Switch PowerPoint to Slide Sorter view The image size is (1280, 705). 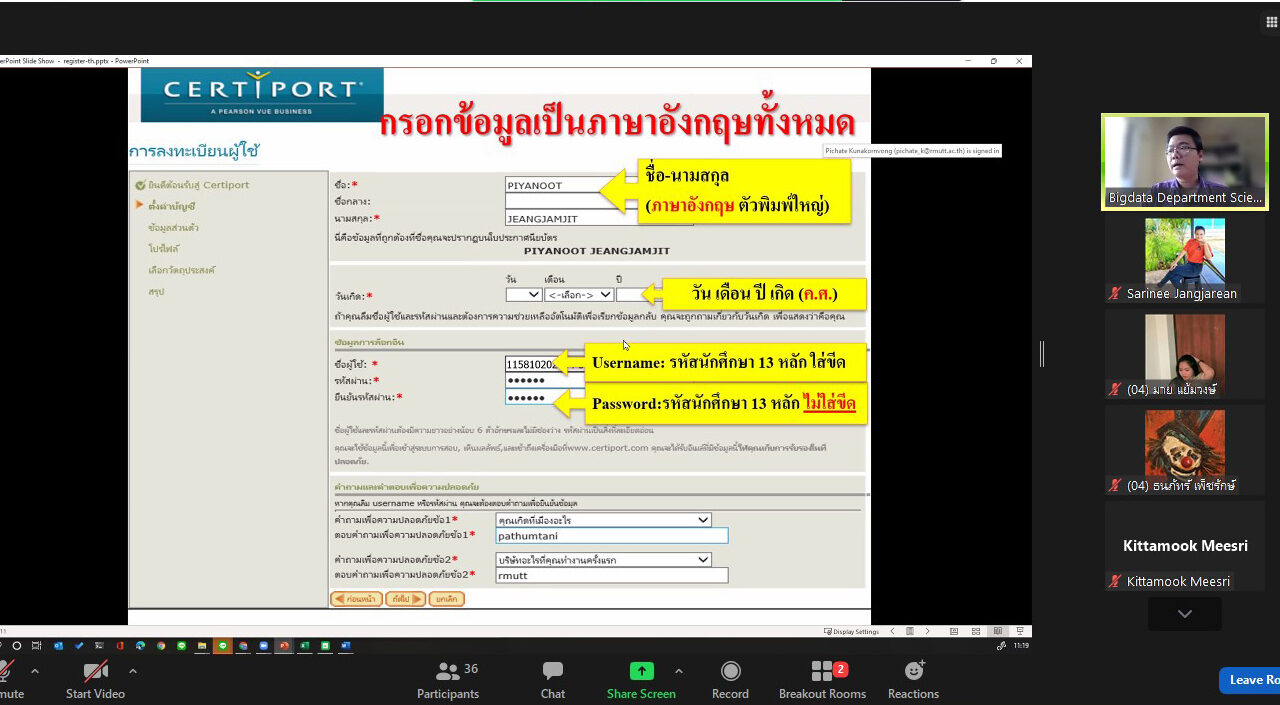(975, 631)
